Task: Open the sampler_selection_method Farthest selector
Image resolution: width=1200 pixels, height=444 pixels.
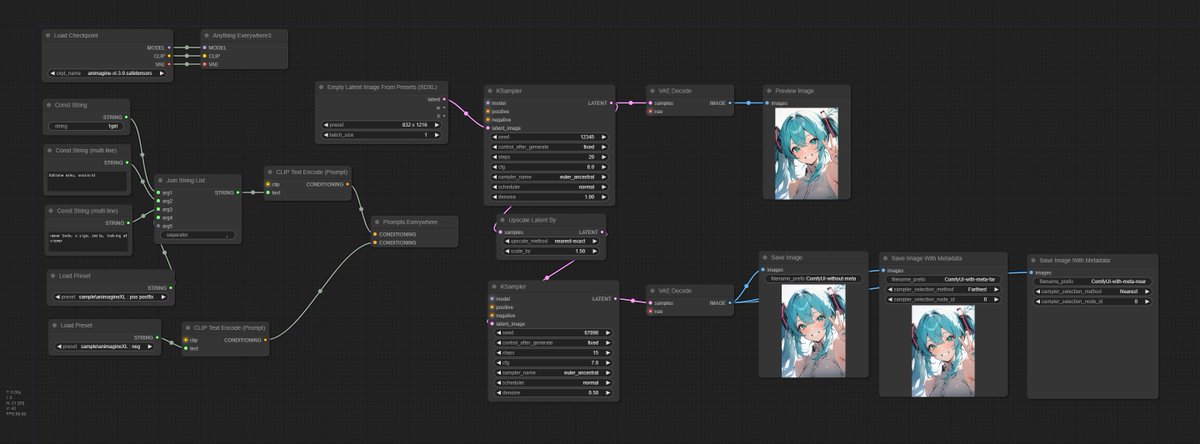Action: 941,289
